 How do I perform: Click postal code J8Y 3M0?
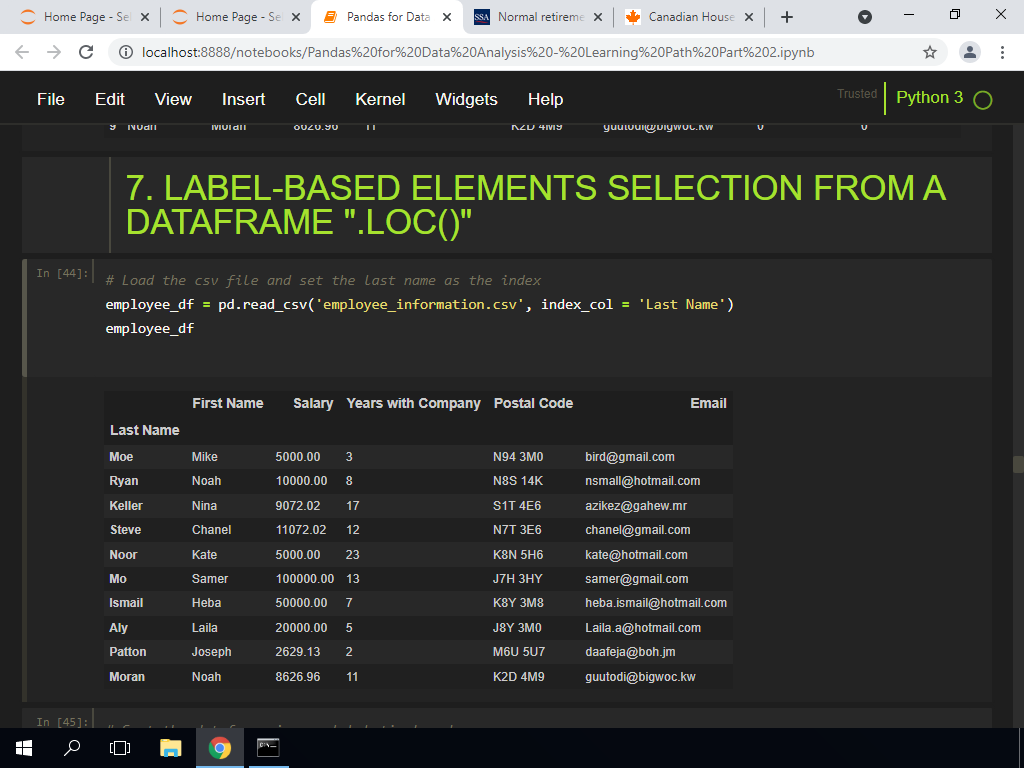[517, 628]
